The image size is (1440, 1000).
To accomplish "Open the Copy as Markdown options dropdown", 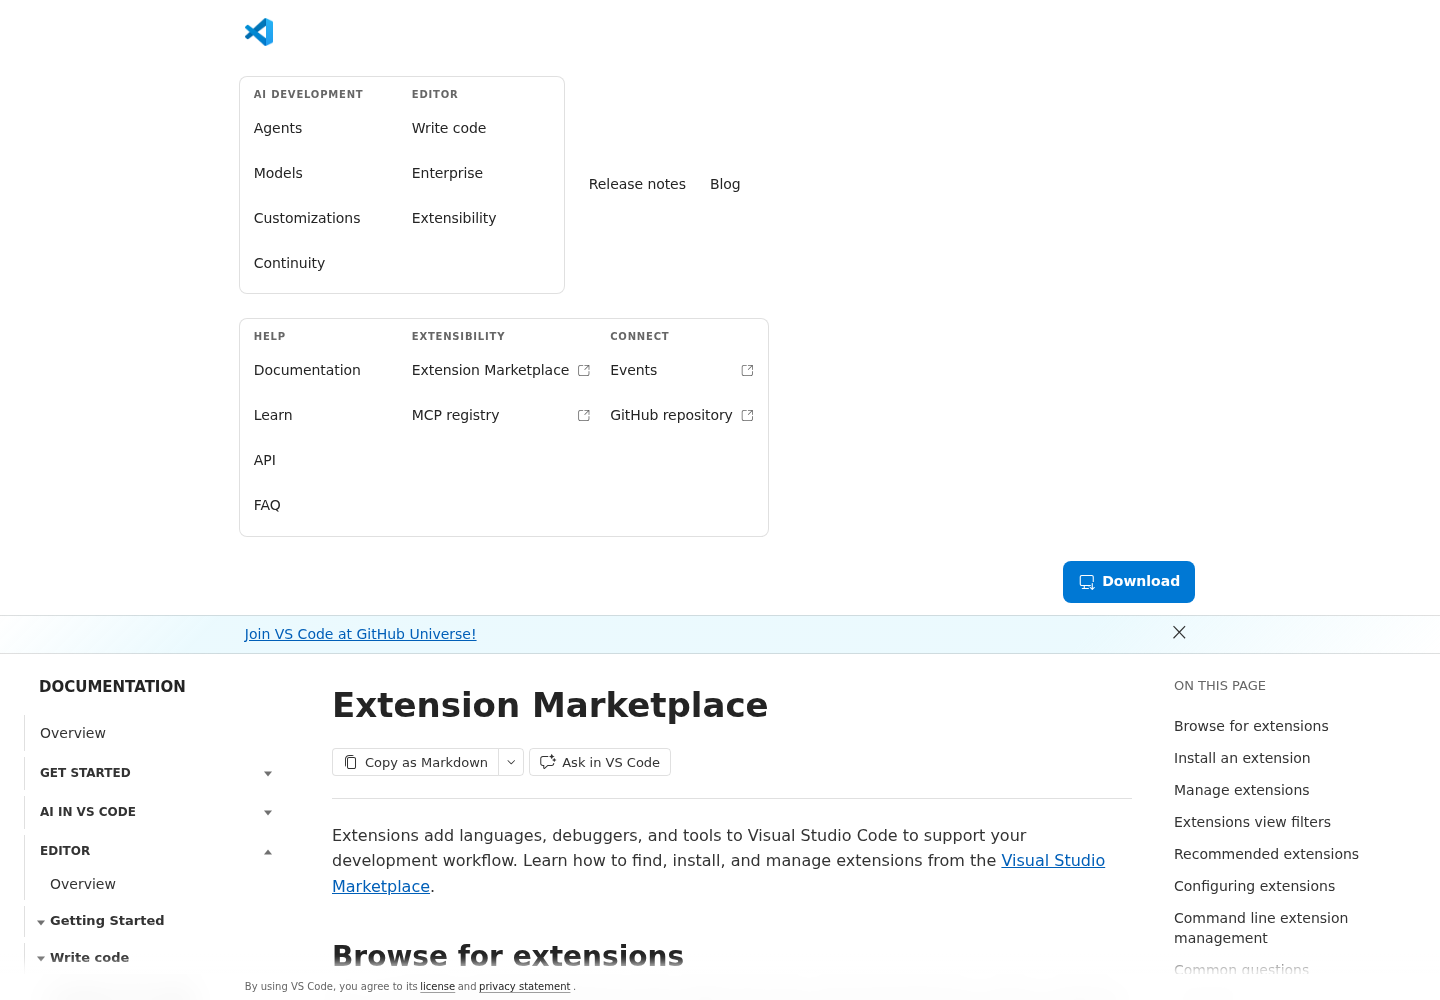I will (511, 762).
